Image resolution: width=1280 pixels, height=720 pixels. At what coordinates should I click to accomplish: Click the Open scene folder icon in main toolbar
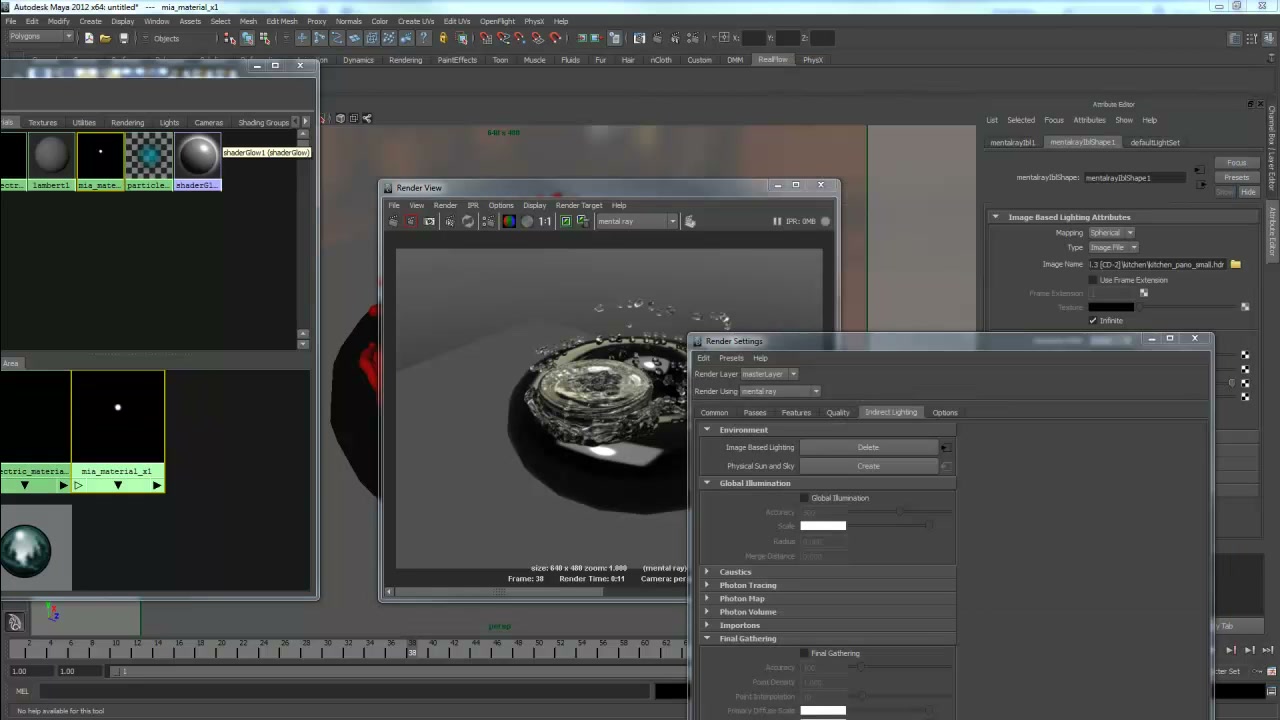(x=106, y=38)
